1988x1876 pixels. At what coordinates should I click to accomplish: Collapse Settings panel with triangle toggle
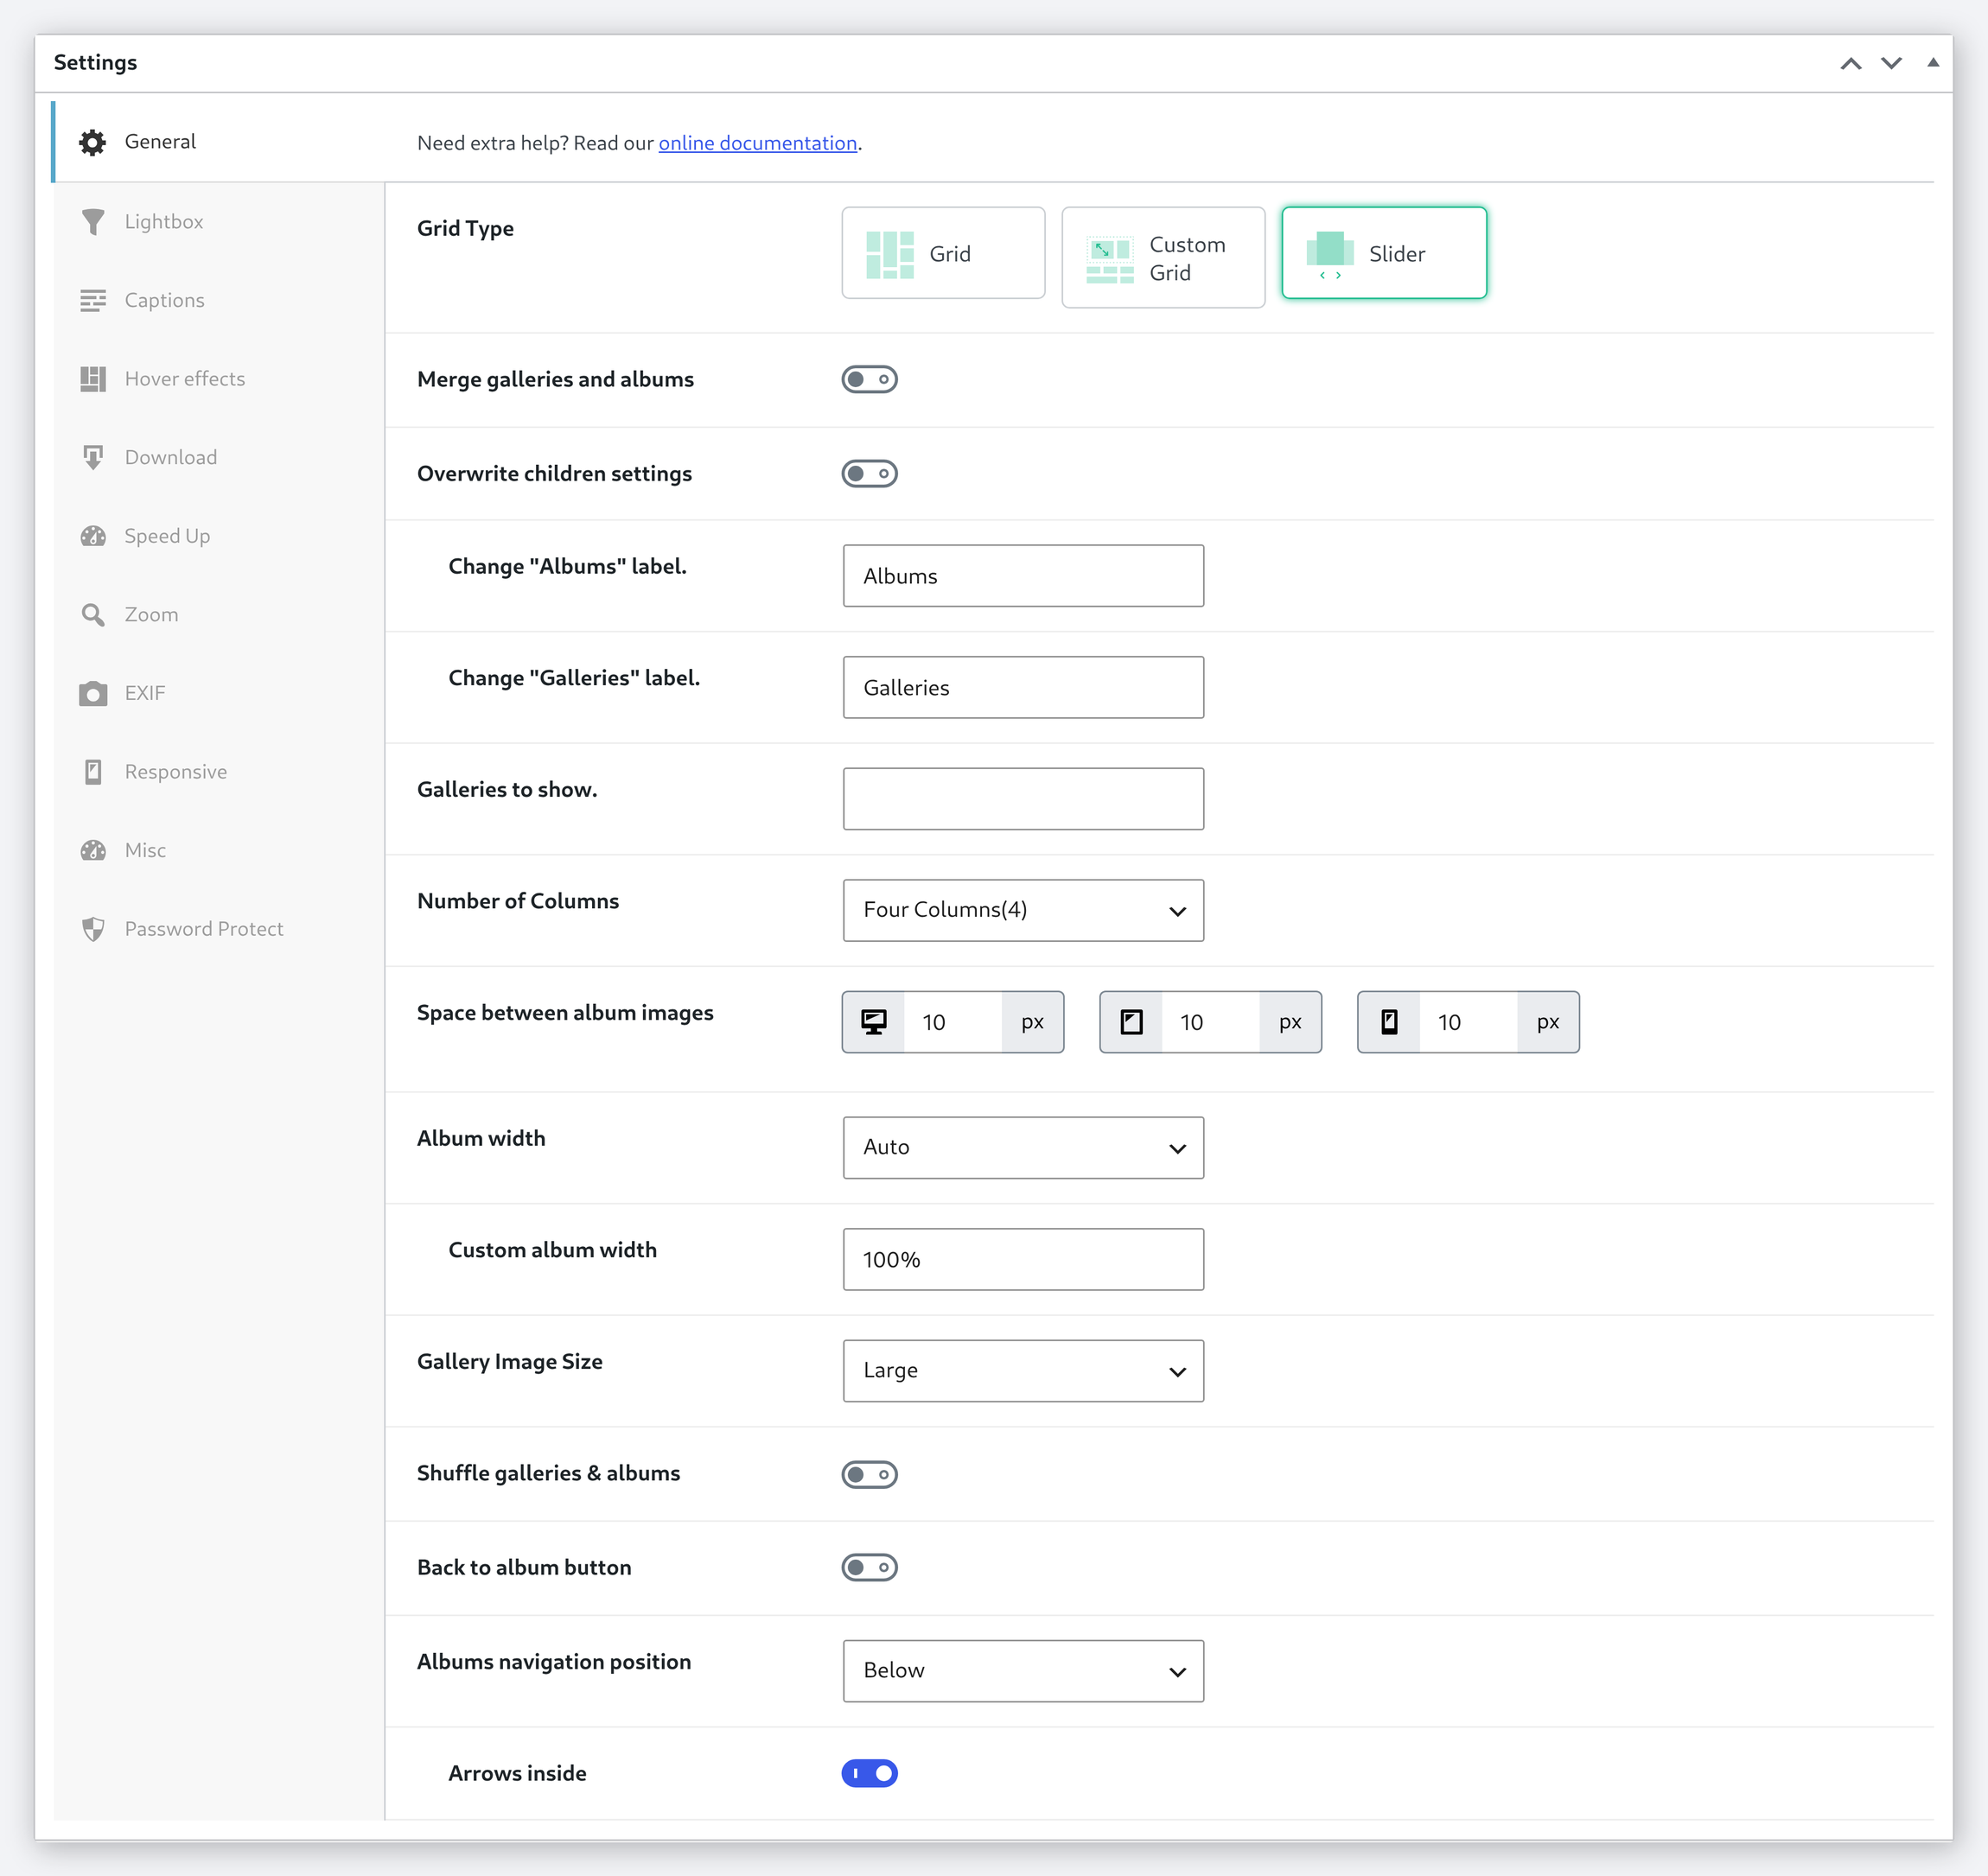1933,62
